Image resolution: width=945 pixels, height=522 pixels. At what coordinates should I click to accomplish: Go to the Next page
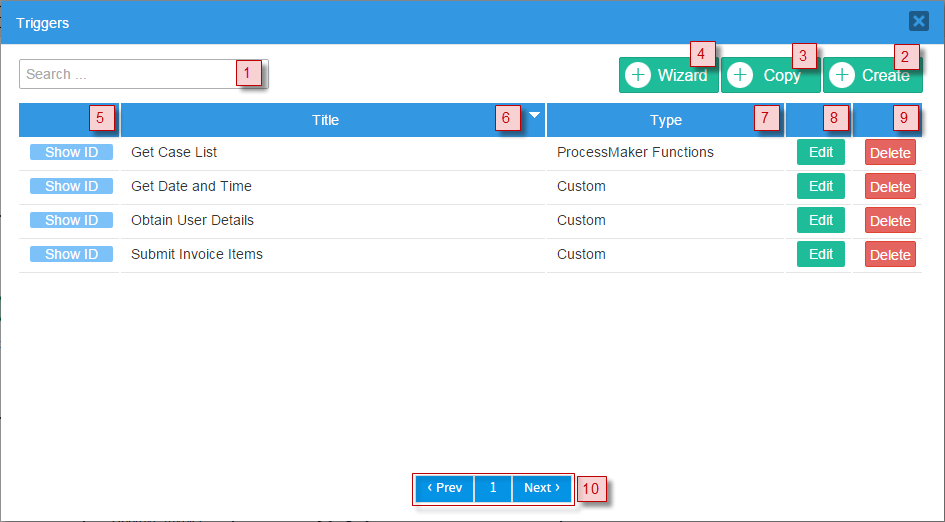(x=542, y=488)
